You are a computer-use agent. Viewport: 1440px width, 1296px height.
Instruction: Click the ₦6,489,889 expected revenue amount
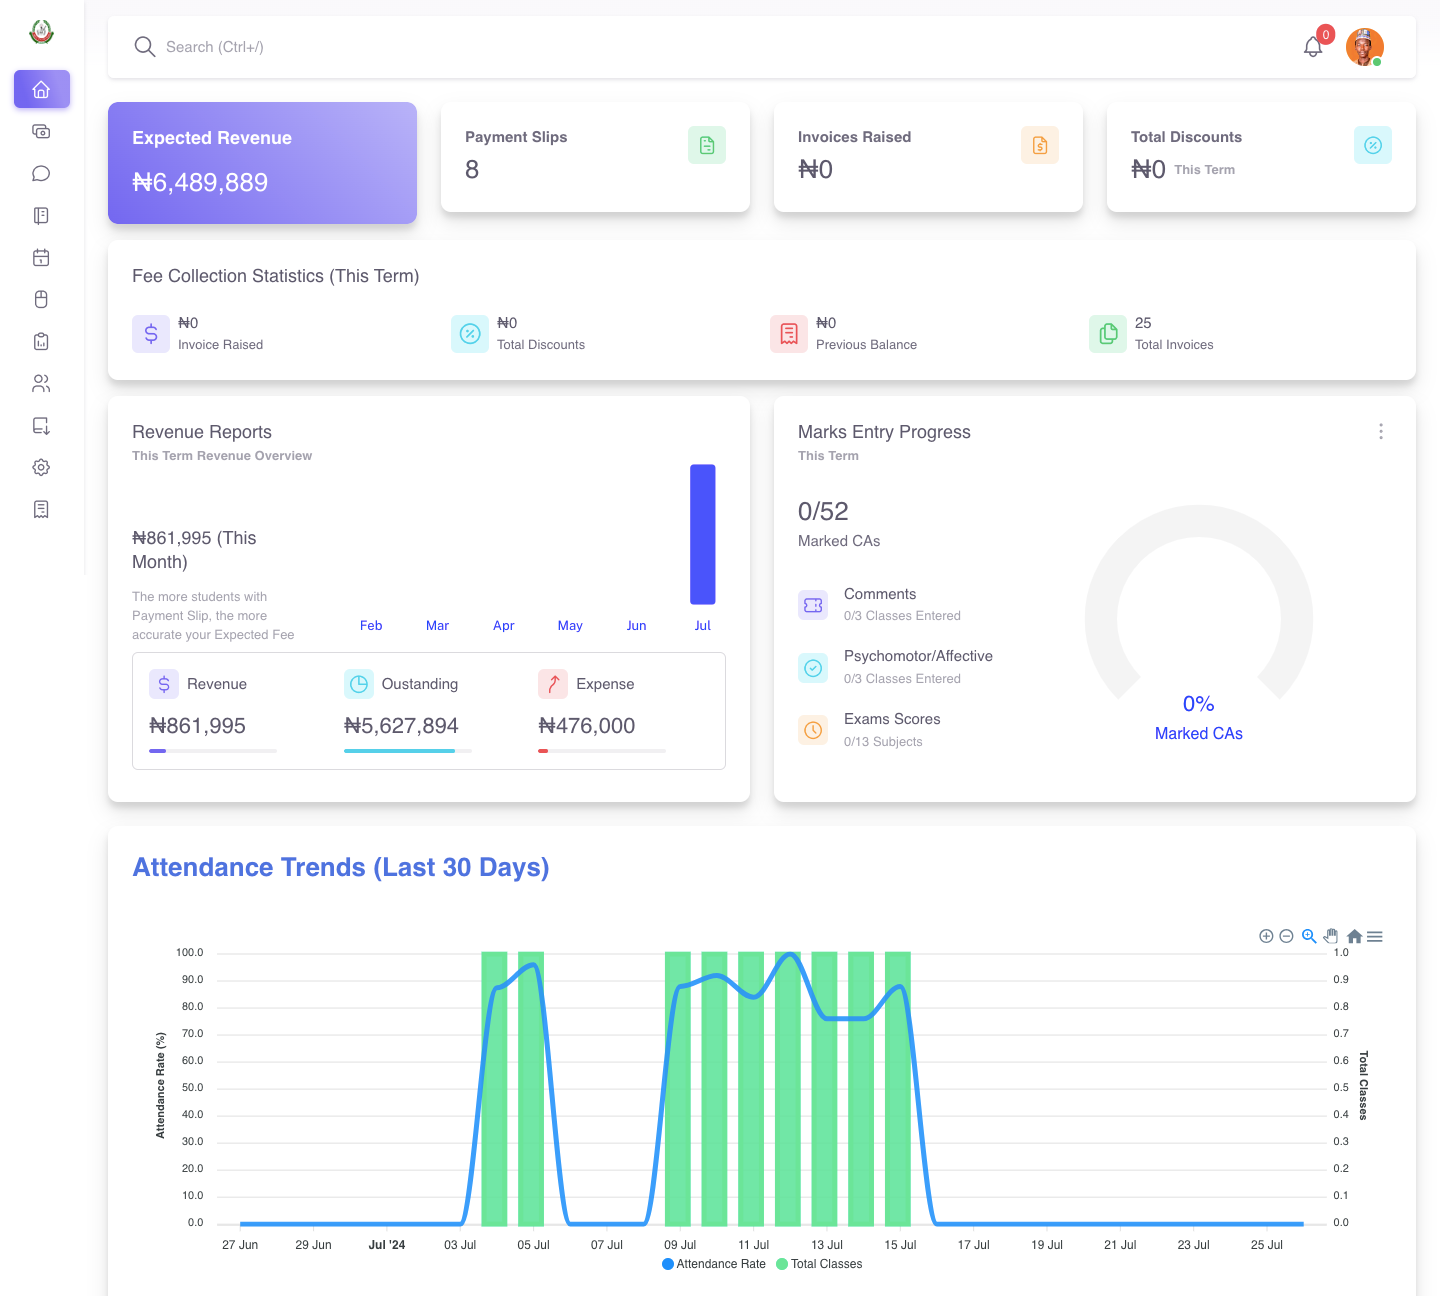coord(200,182)
